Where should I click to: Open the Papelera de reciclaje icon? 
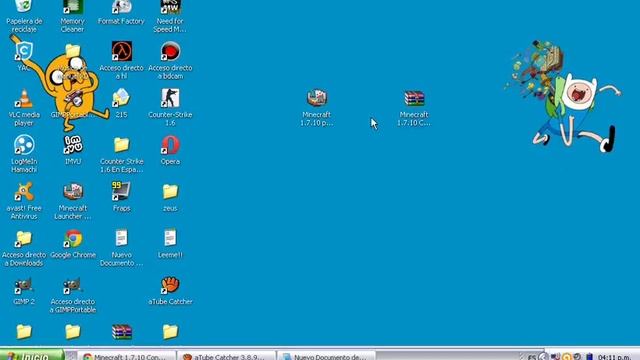coord(24,16)
